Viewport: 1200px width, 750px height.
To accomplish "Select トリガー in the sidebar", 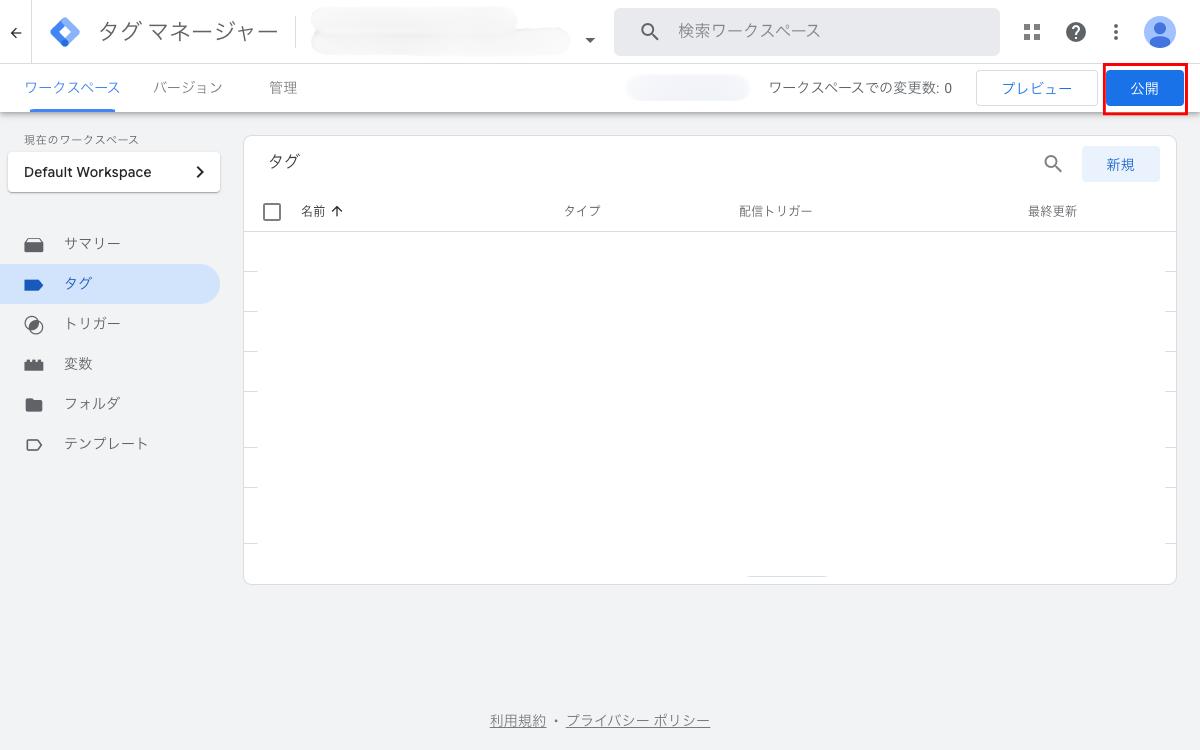I will 92,324.
